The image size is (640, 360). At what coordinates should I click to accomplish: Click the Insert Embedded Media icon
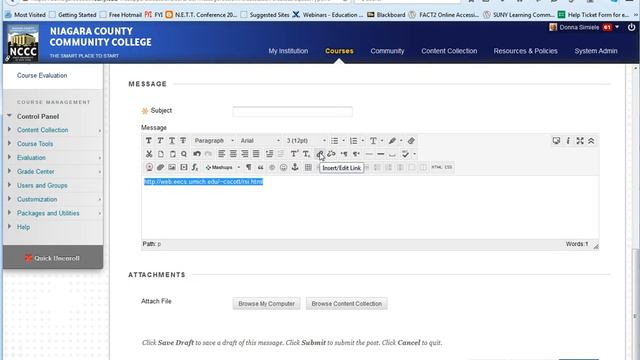184,167
